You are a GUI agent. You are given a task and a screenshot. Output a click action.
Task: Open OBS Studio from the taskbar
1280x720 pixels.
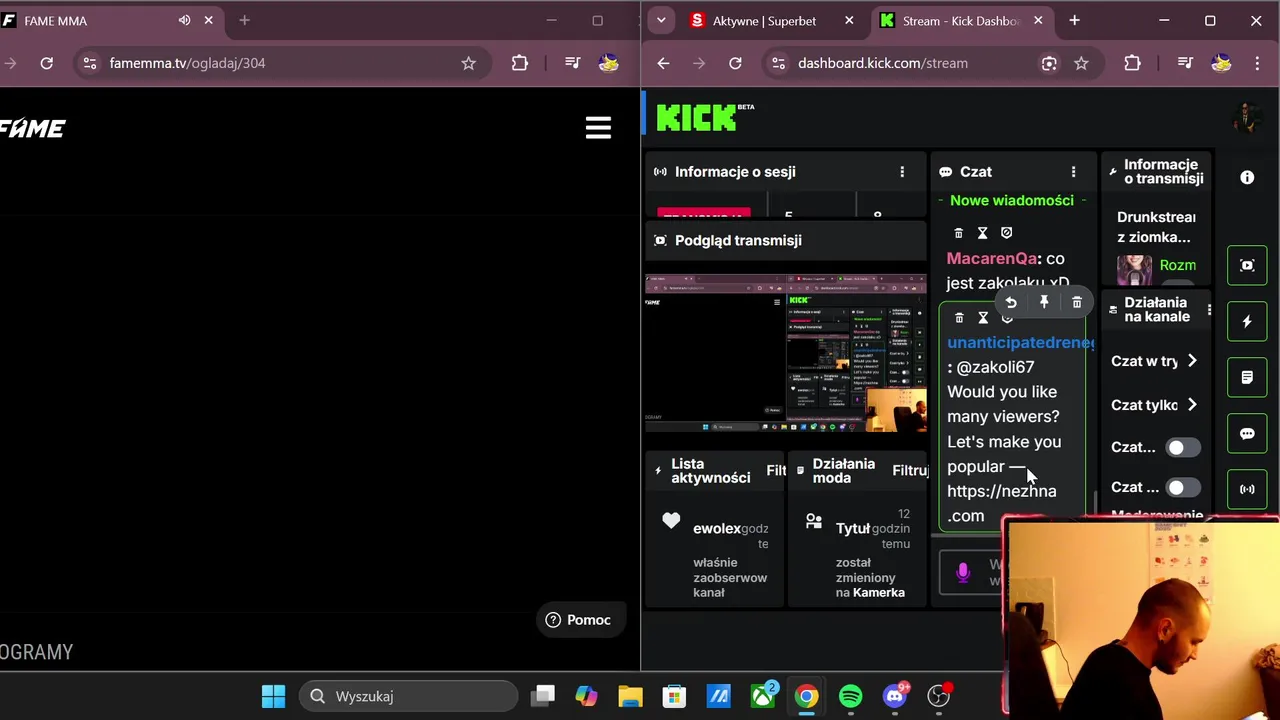(939, 696)
